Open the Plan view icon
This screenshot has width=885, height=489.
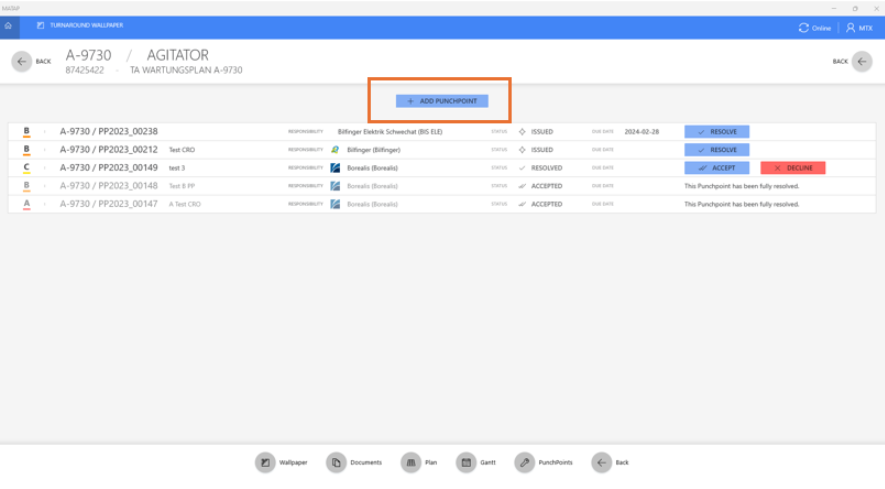click(x=409, y=462)
